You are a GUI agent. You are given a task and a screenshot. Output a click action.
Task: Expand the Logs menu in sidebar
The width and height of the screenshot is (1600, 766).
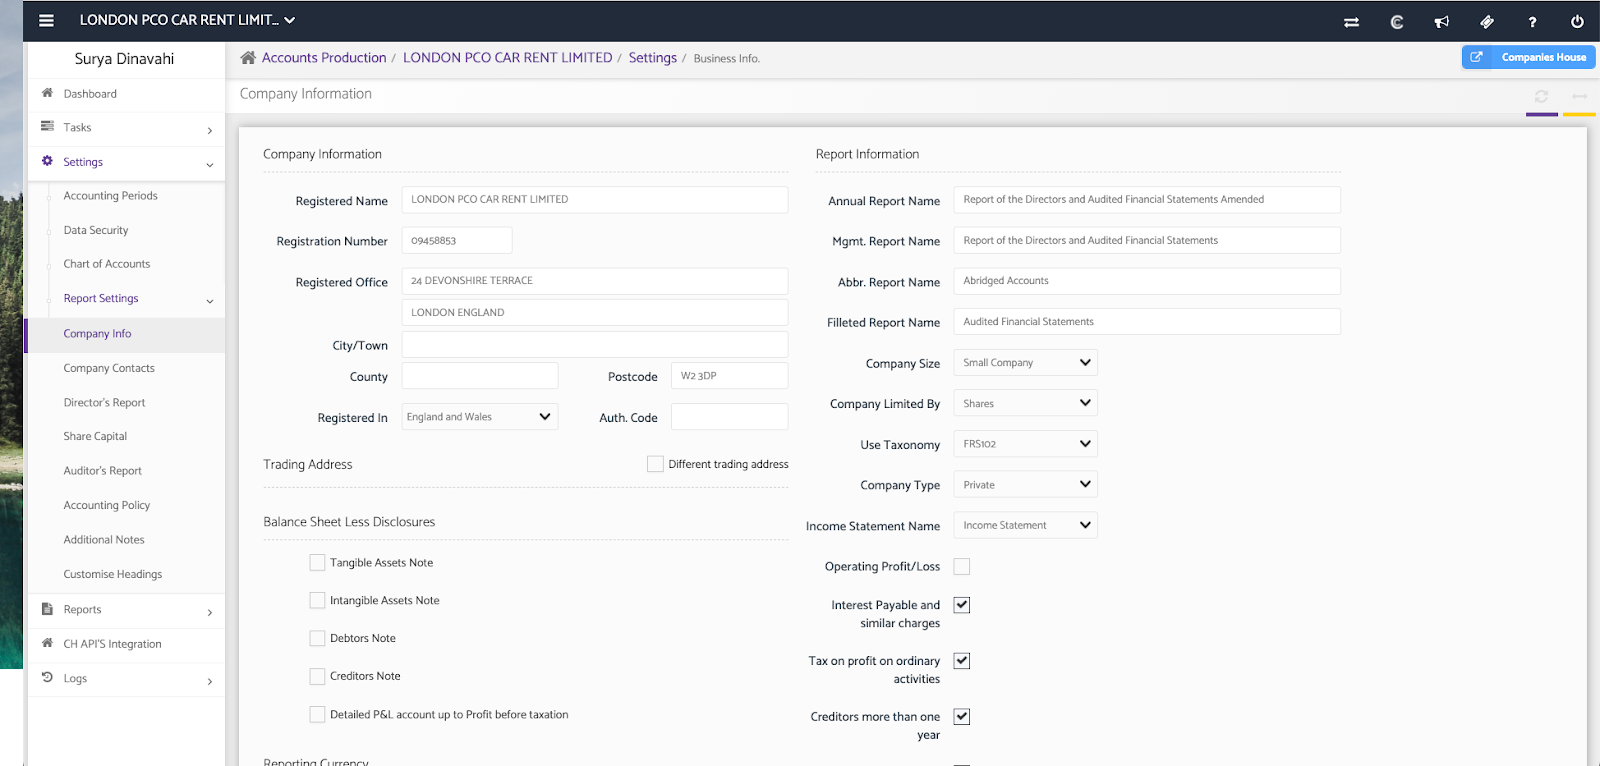coord(209,681)
